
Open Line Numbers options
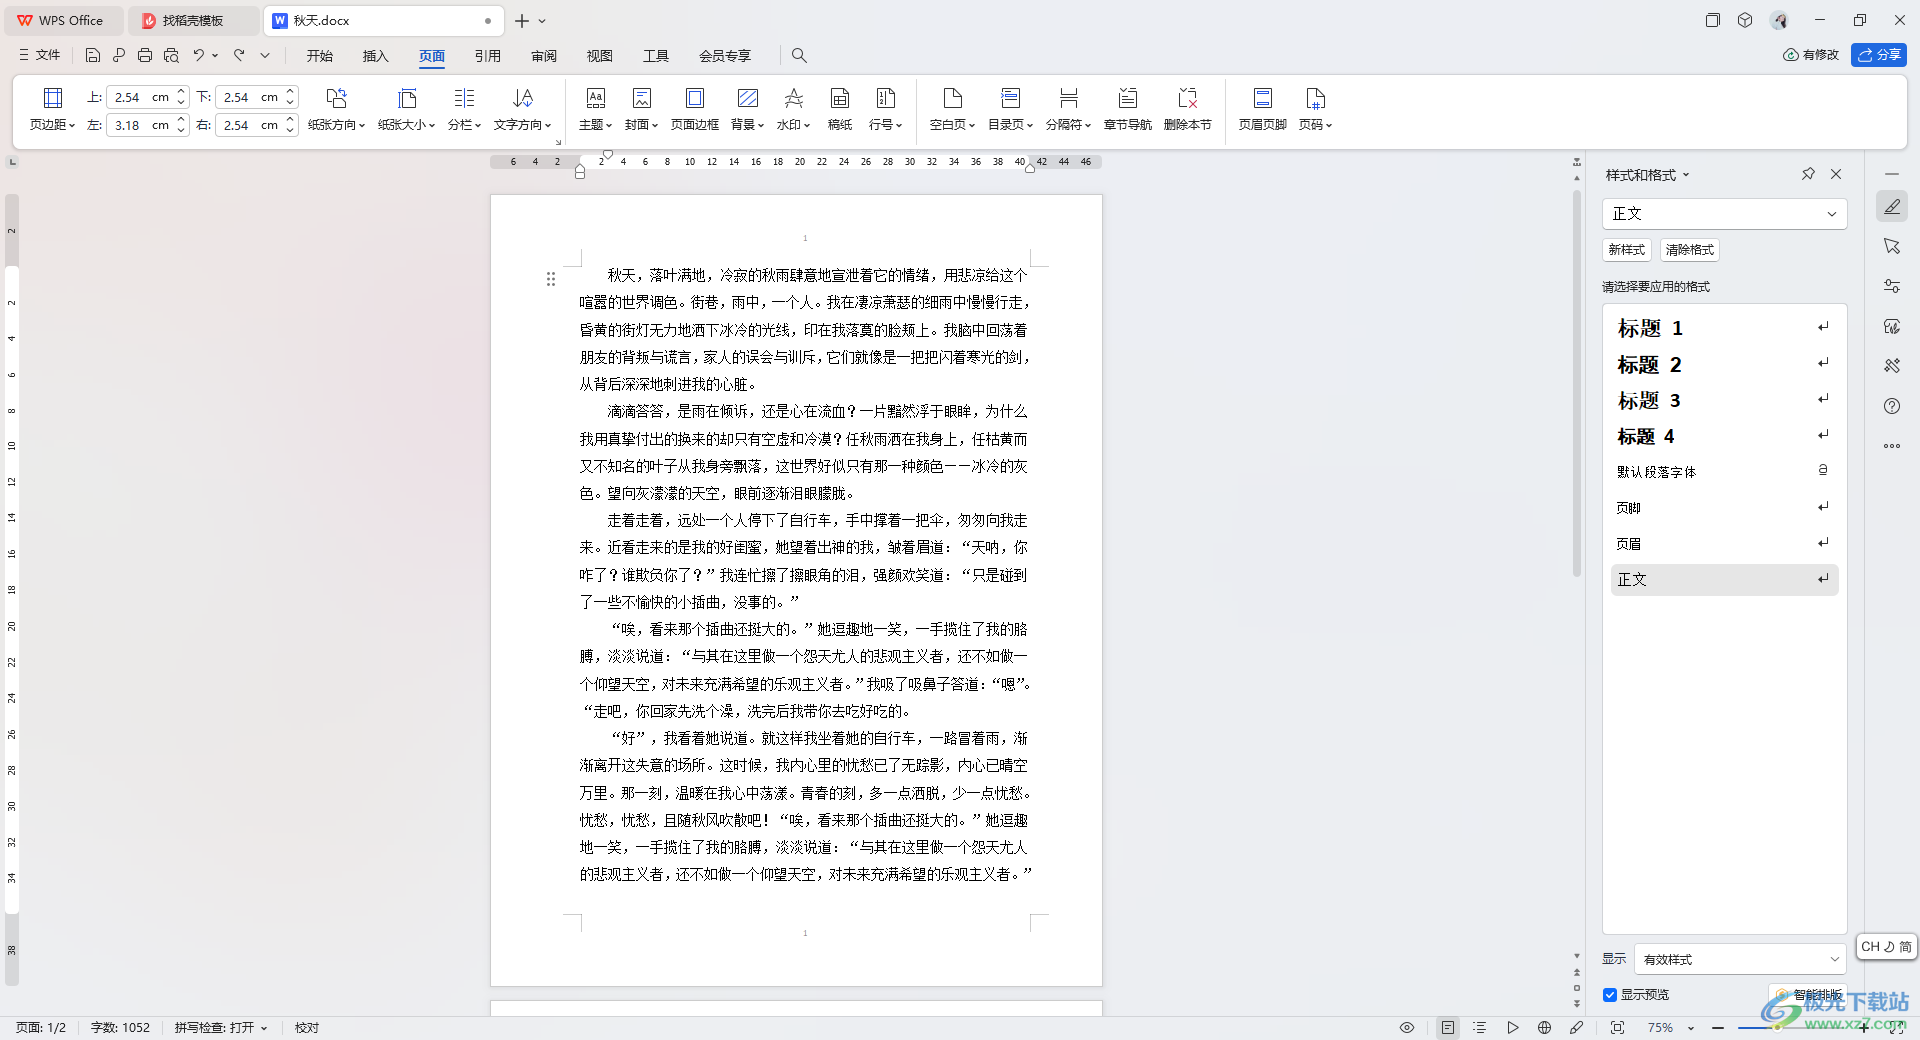click(x=885, y=109)
